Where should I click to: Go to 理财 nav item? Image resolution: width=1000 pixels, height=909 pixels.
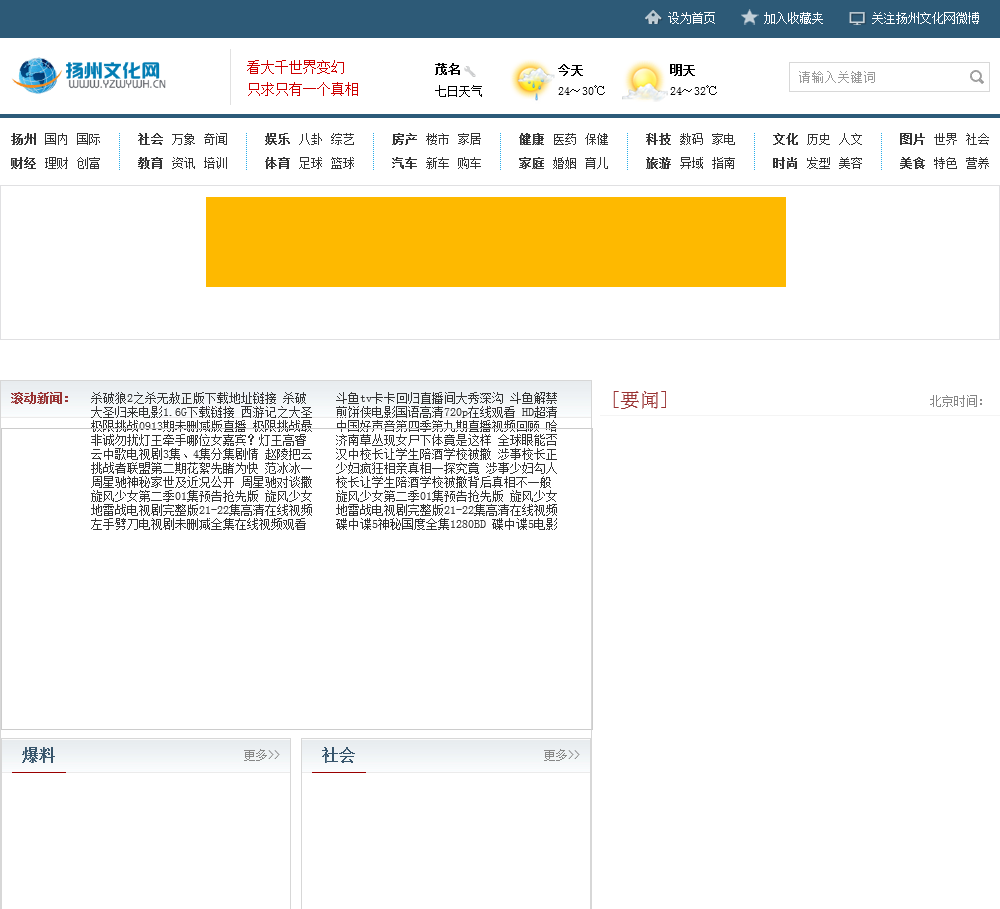click(x=56, y=163)
